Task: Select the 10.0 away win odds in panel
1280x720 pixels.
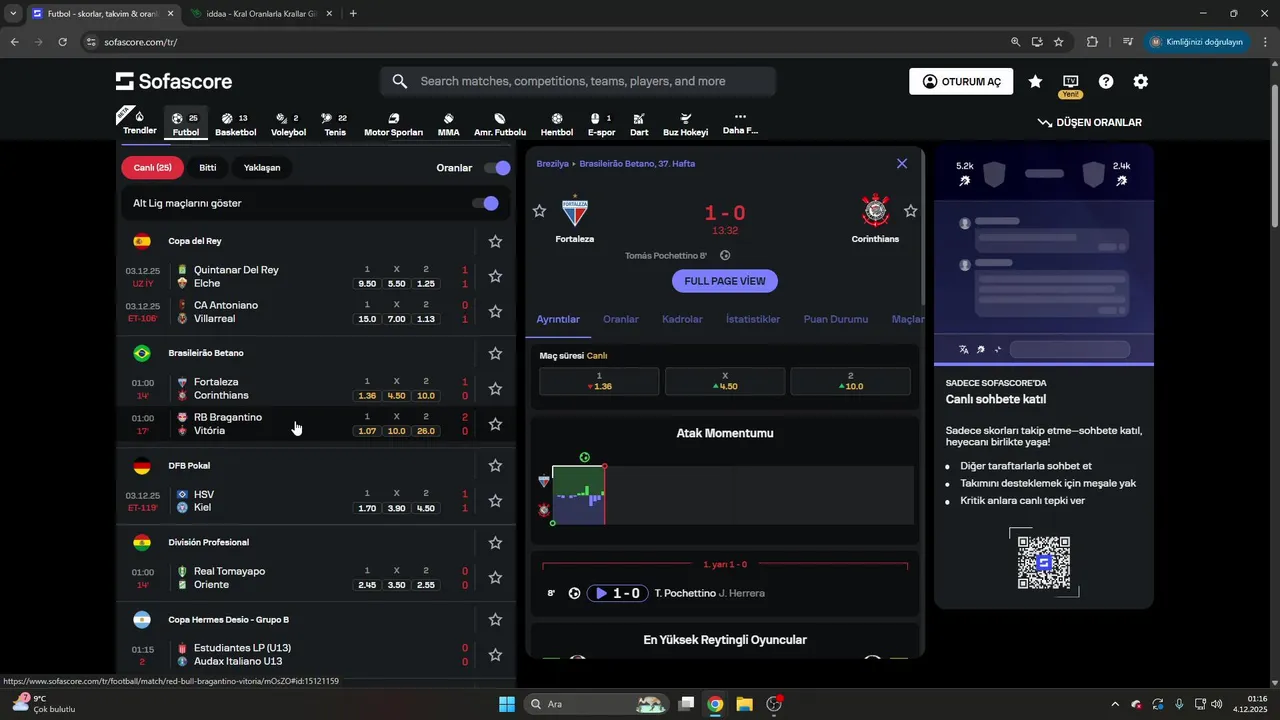Action: [x=850, y=381]
